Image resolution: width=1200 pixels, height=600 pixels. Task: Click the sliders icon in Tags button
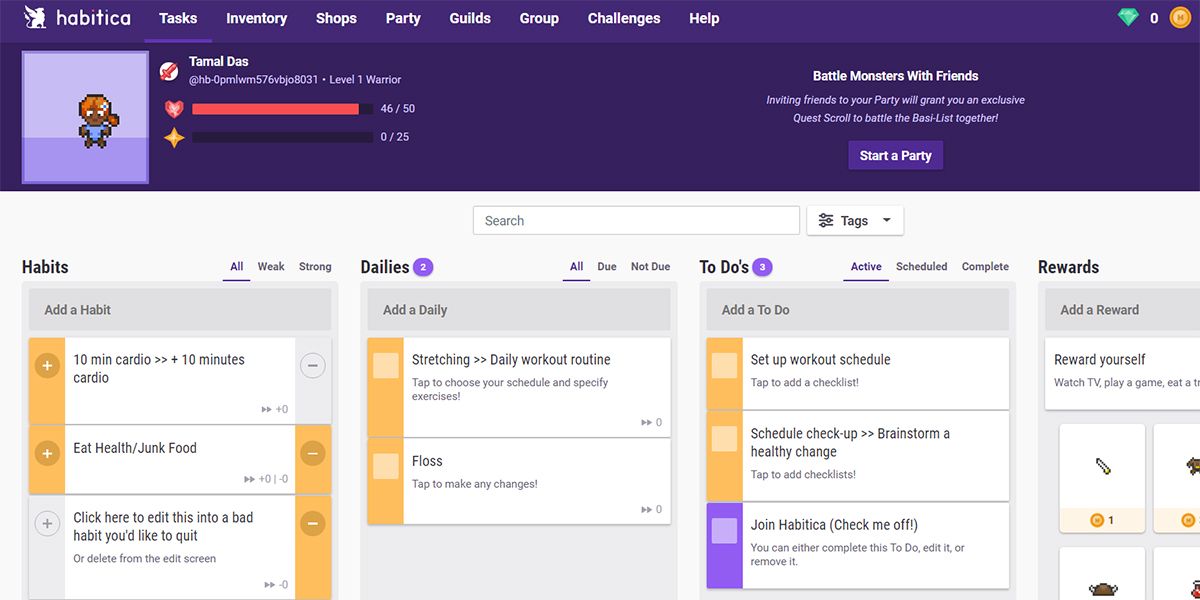click(826, 221)
